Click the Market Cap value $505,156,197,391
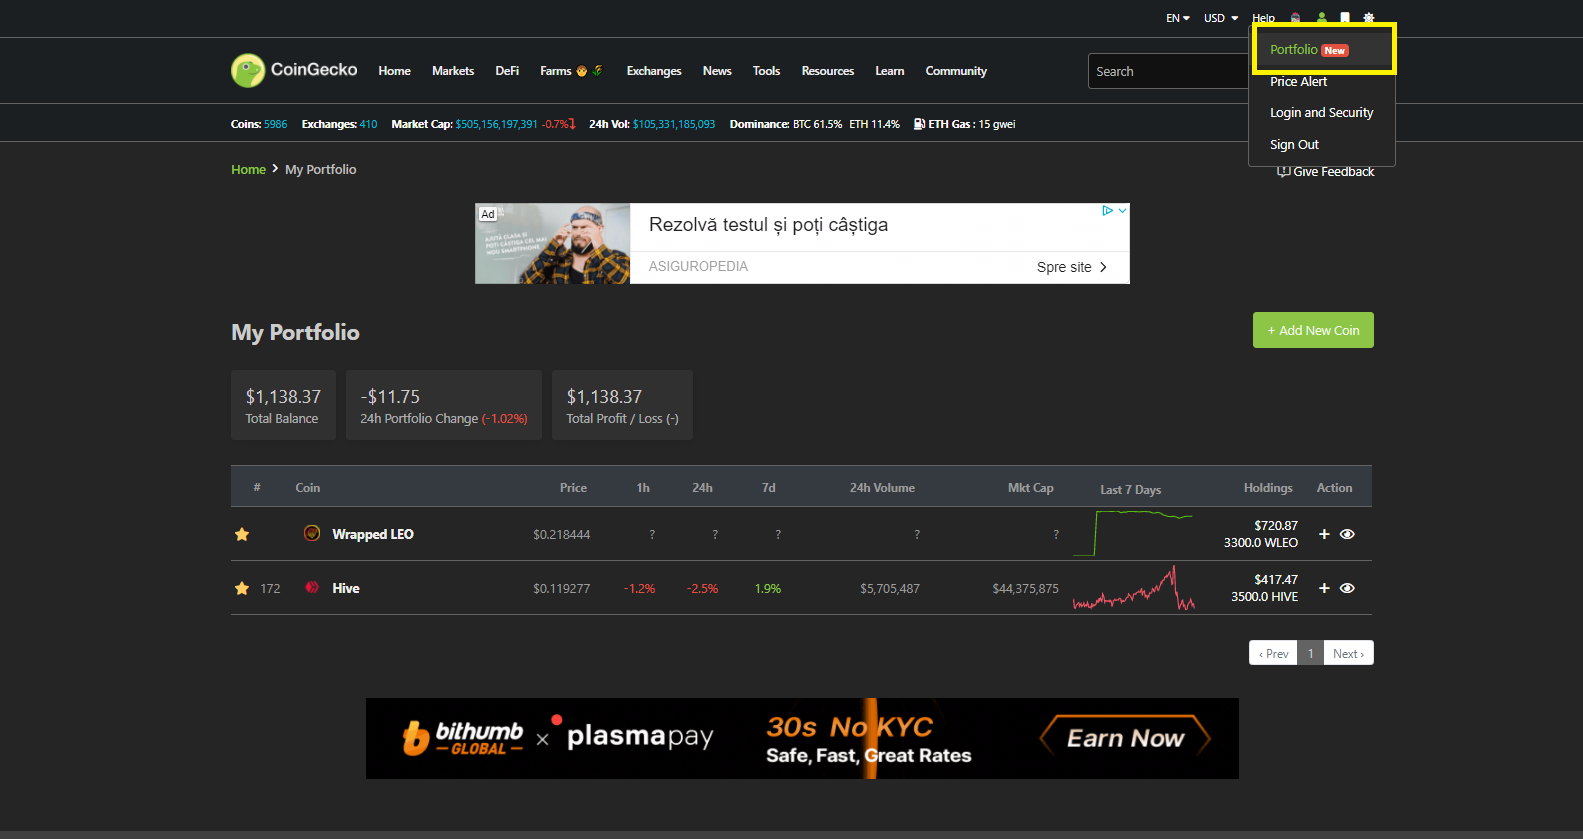1583x839 pixels. tap(496, 124)
